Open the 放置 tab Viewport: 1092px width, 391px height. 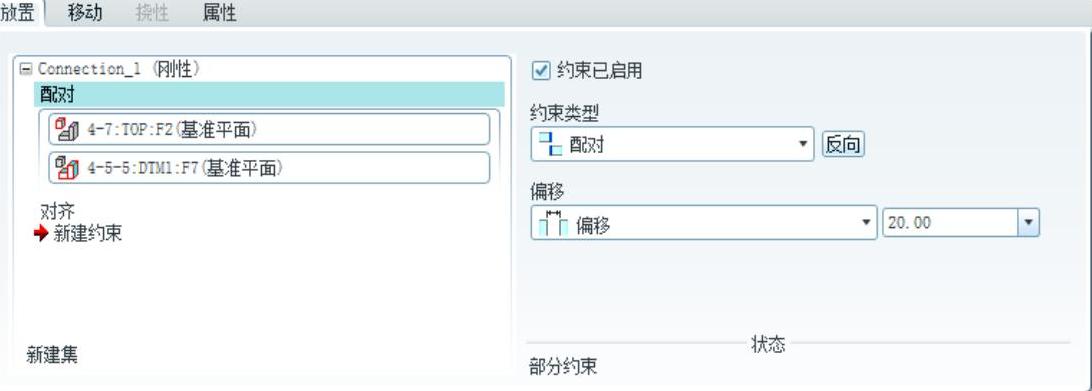[19, 13]
